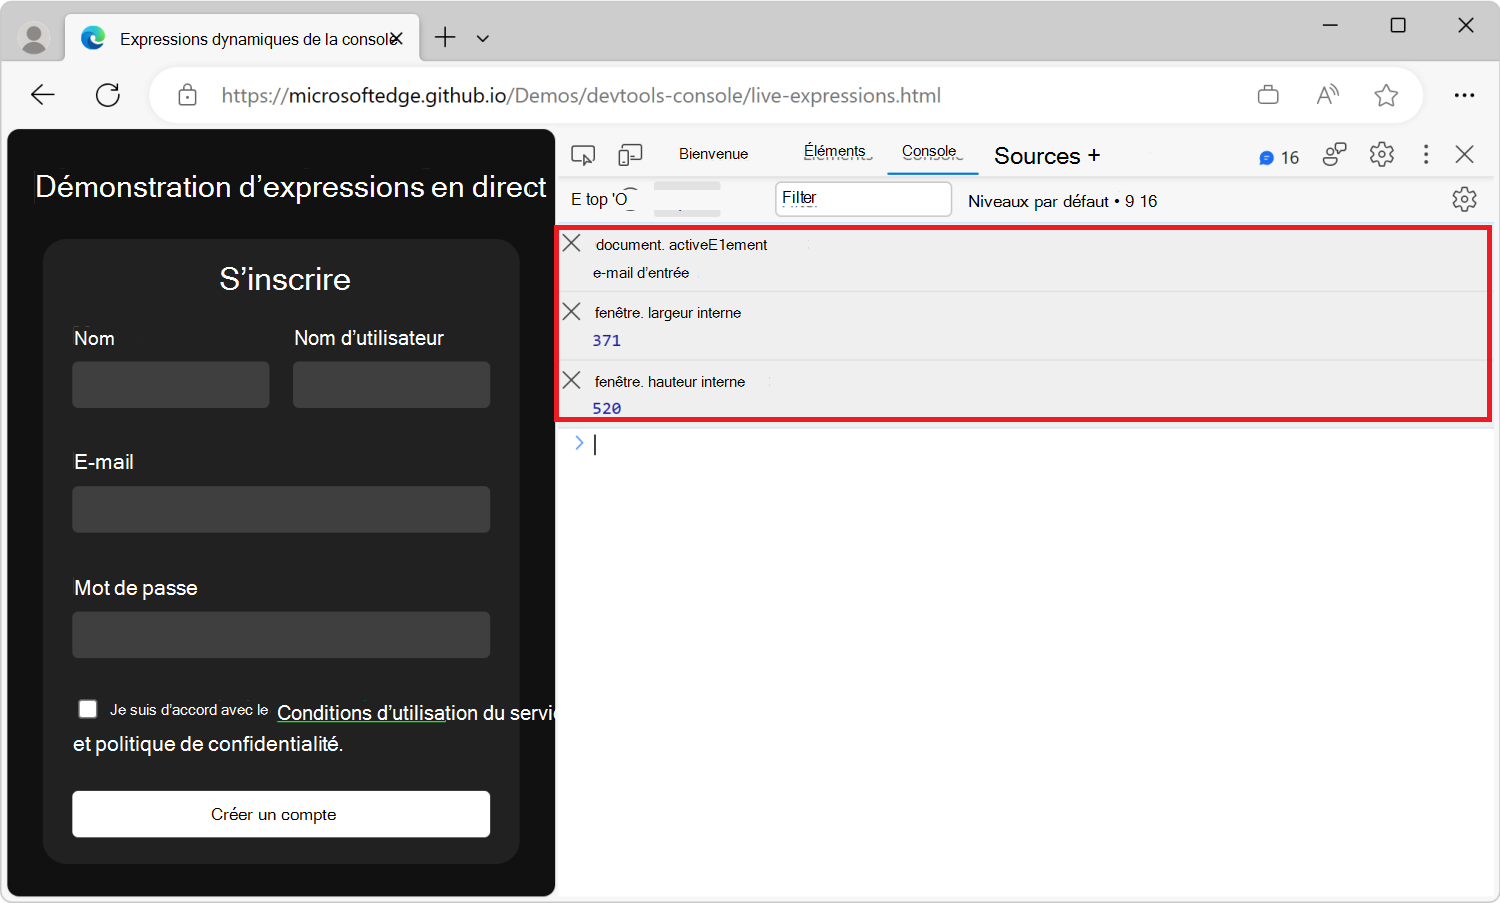Remove the document.activeElement live expression
The width and height of the screenshot is (1500, 903).
pos(571,243)
